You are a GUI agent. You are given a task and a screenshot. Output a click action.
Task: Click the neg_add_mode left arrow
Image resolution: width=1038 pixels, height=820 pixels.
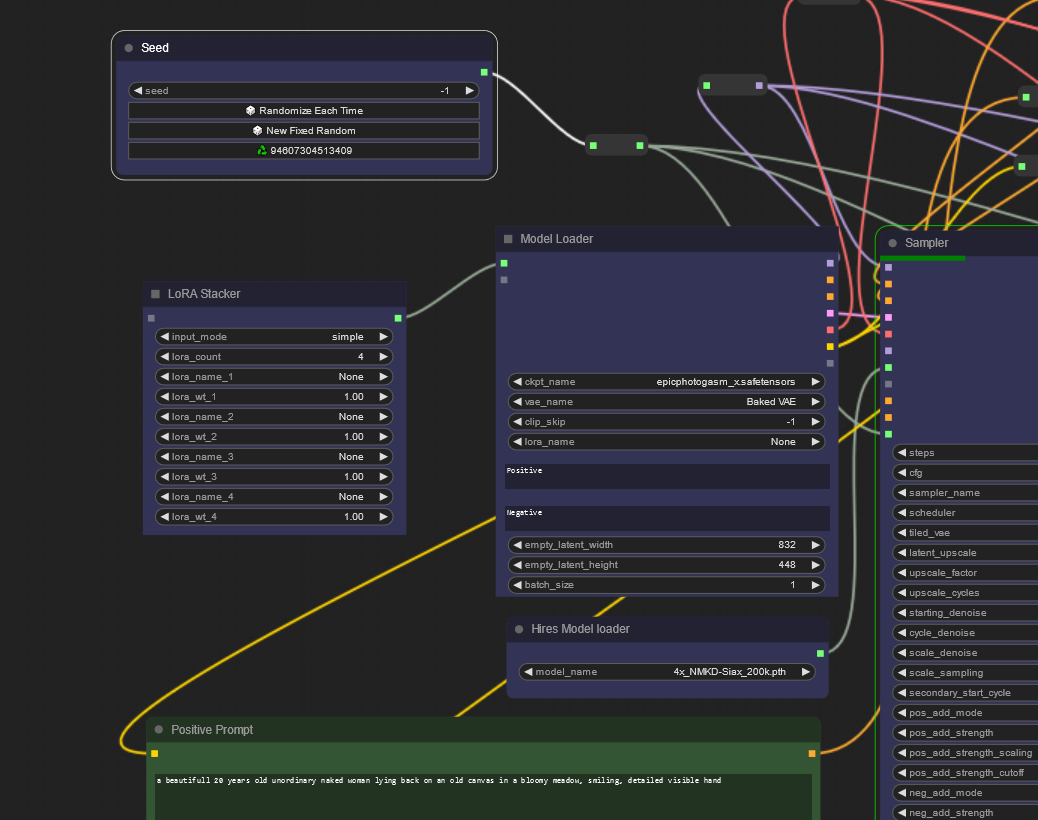click(x=902, y=793)
